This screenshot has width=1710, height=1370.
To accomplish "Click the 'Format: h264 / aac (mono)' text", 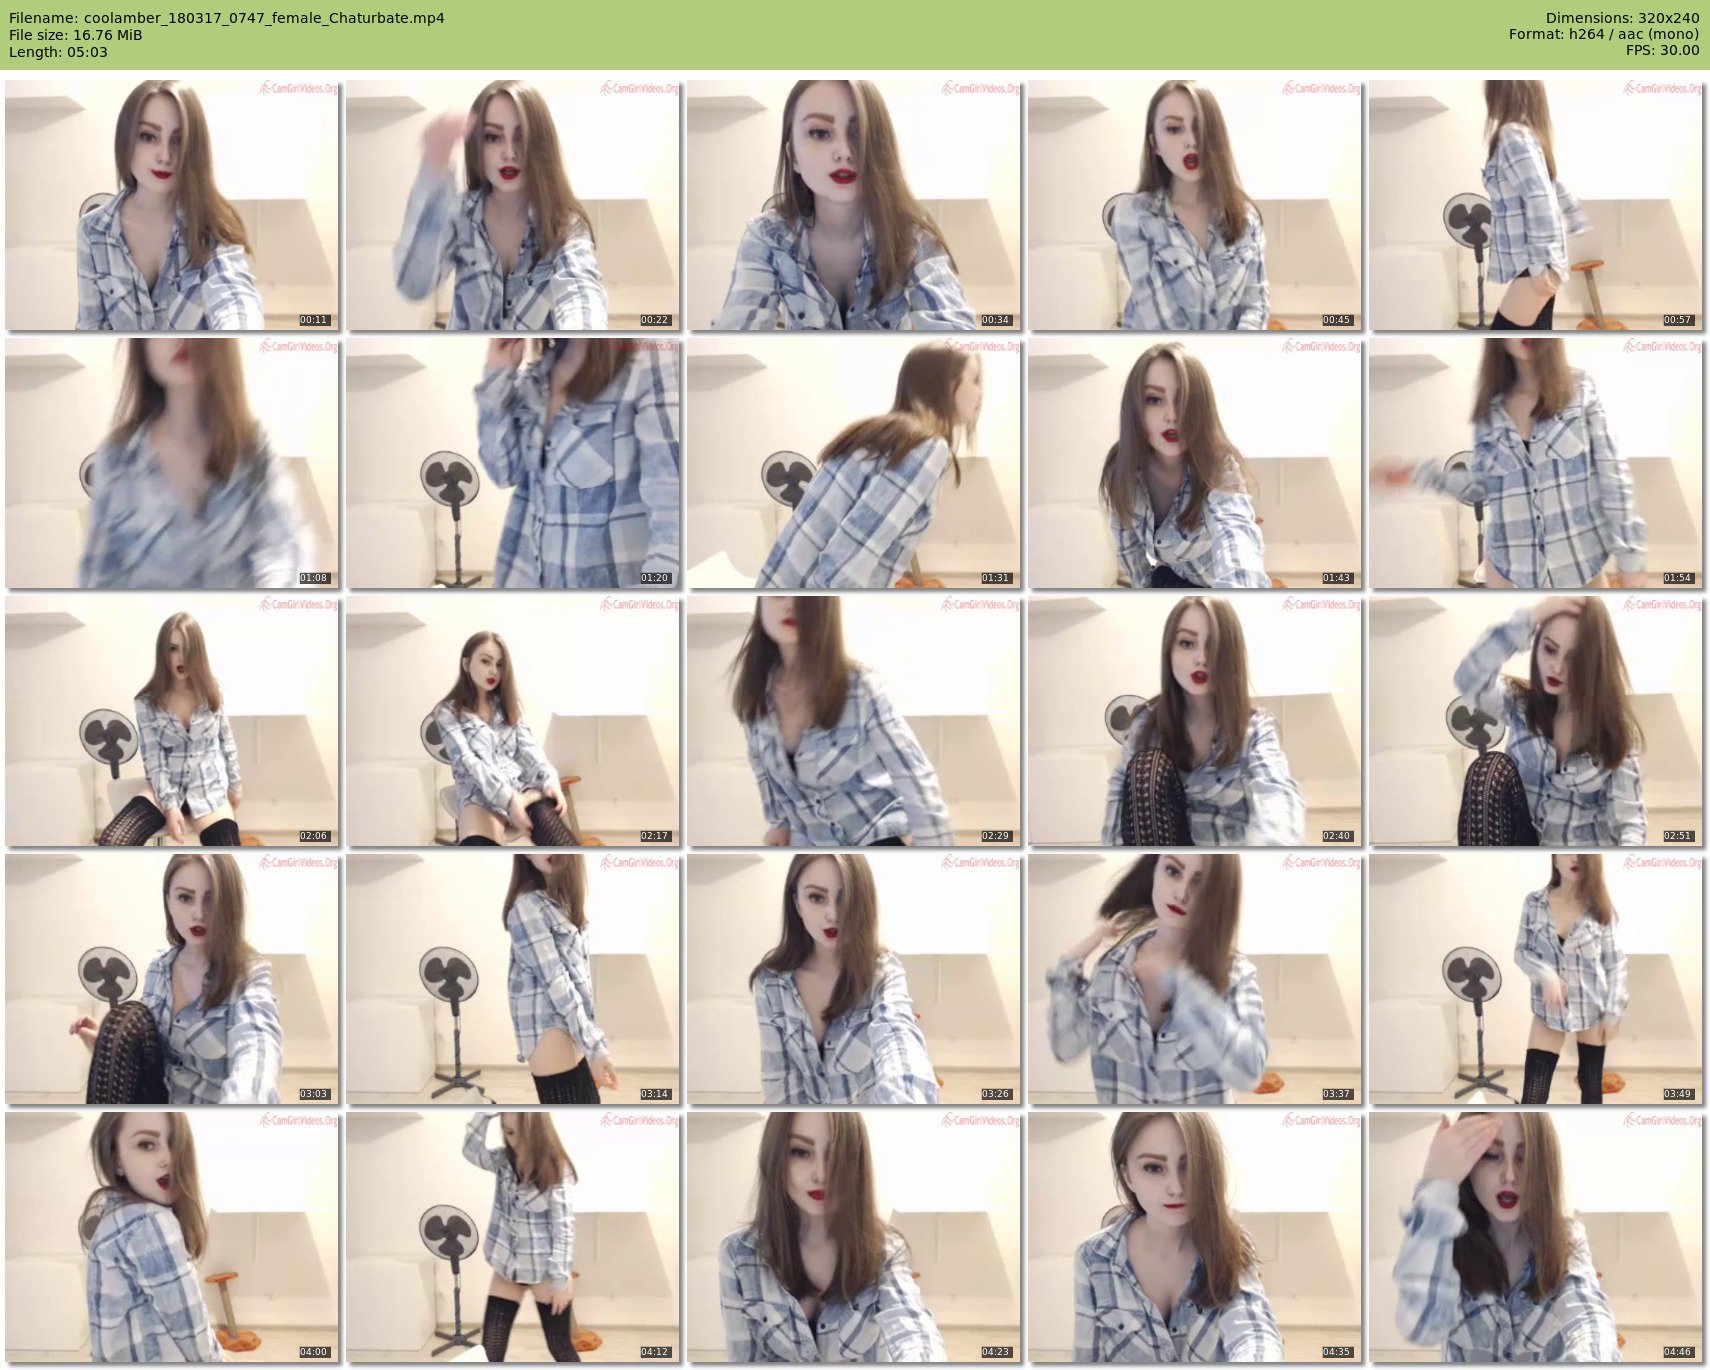I will [x=1604, y=34].
